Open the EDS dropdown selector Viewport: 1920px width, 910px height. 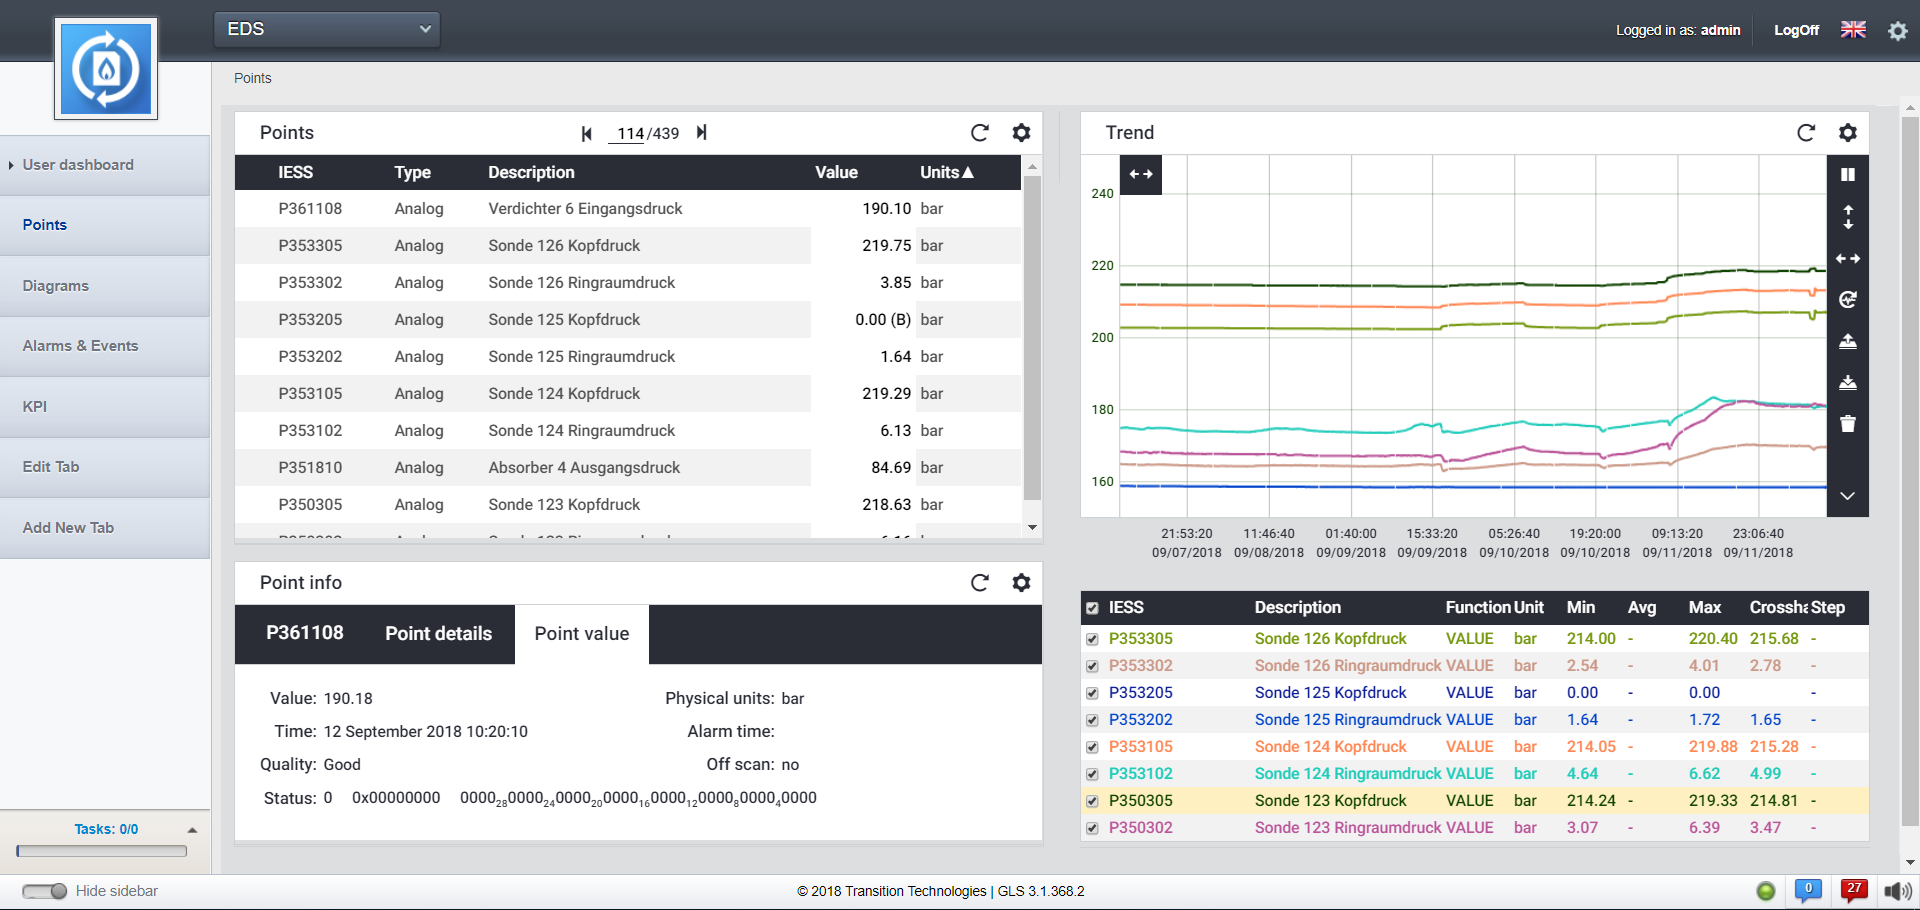tap(327, 29)
